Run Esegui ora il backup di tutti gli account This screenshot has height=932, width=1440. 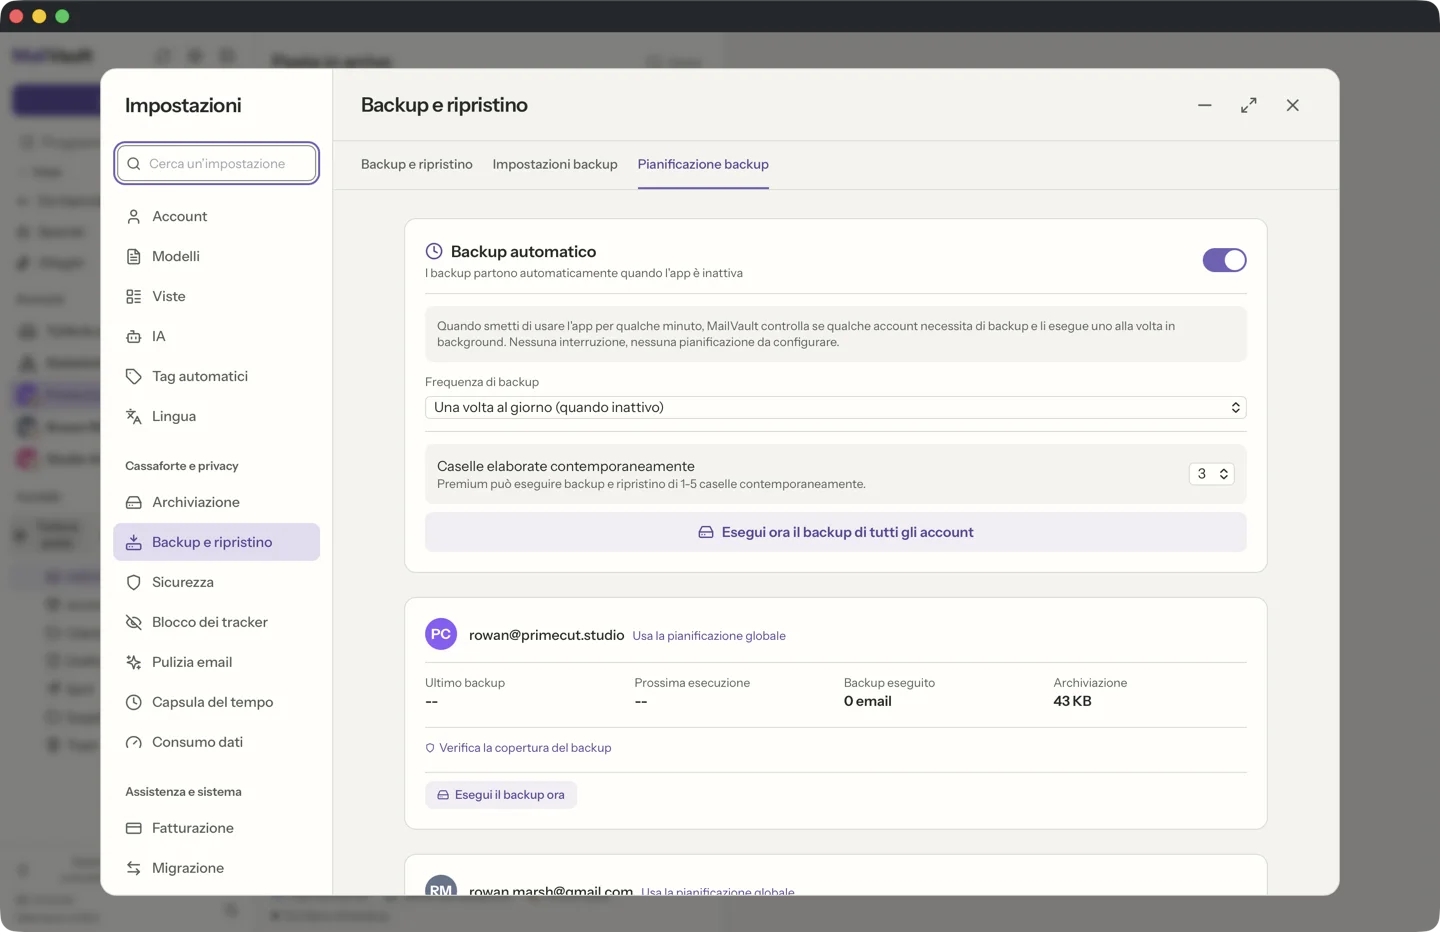point(836,532)
